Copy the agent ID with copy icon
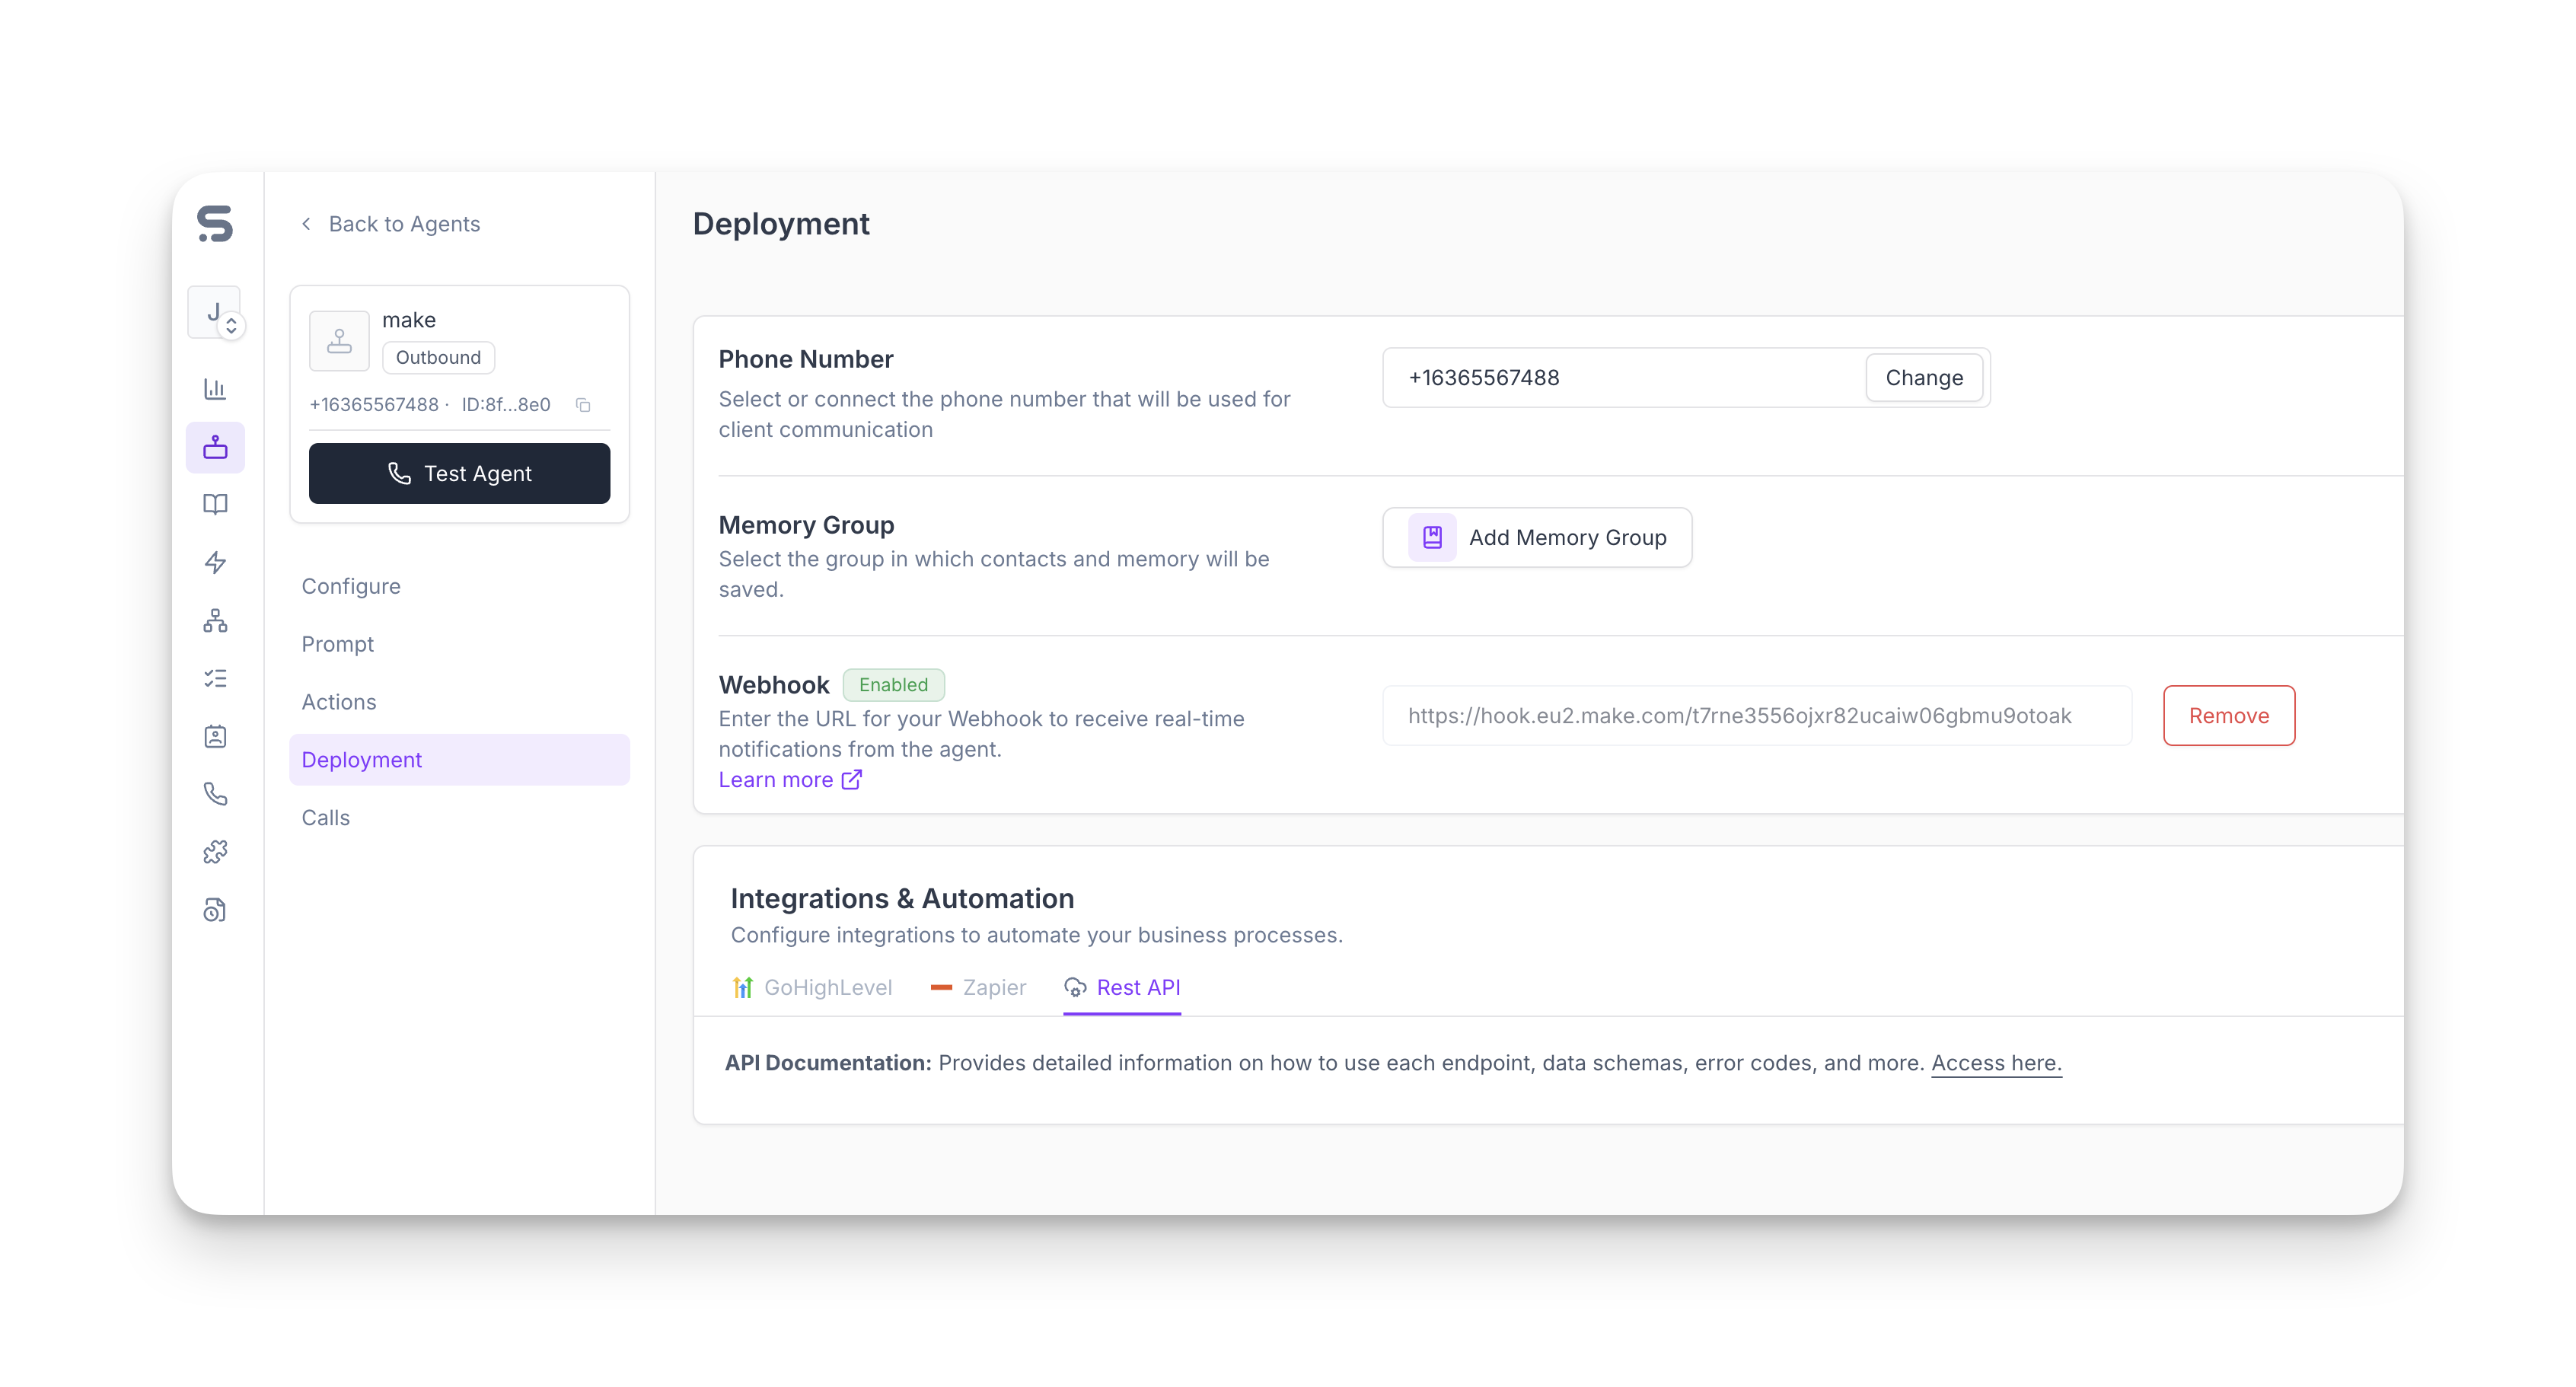 point(583,405)
